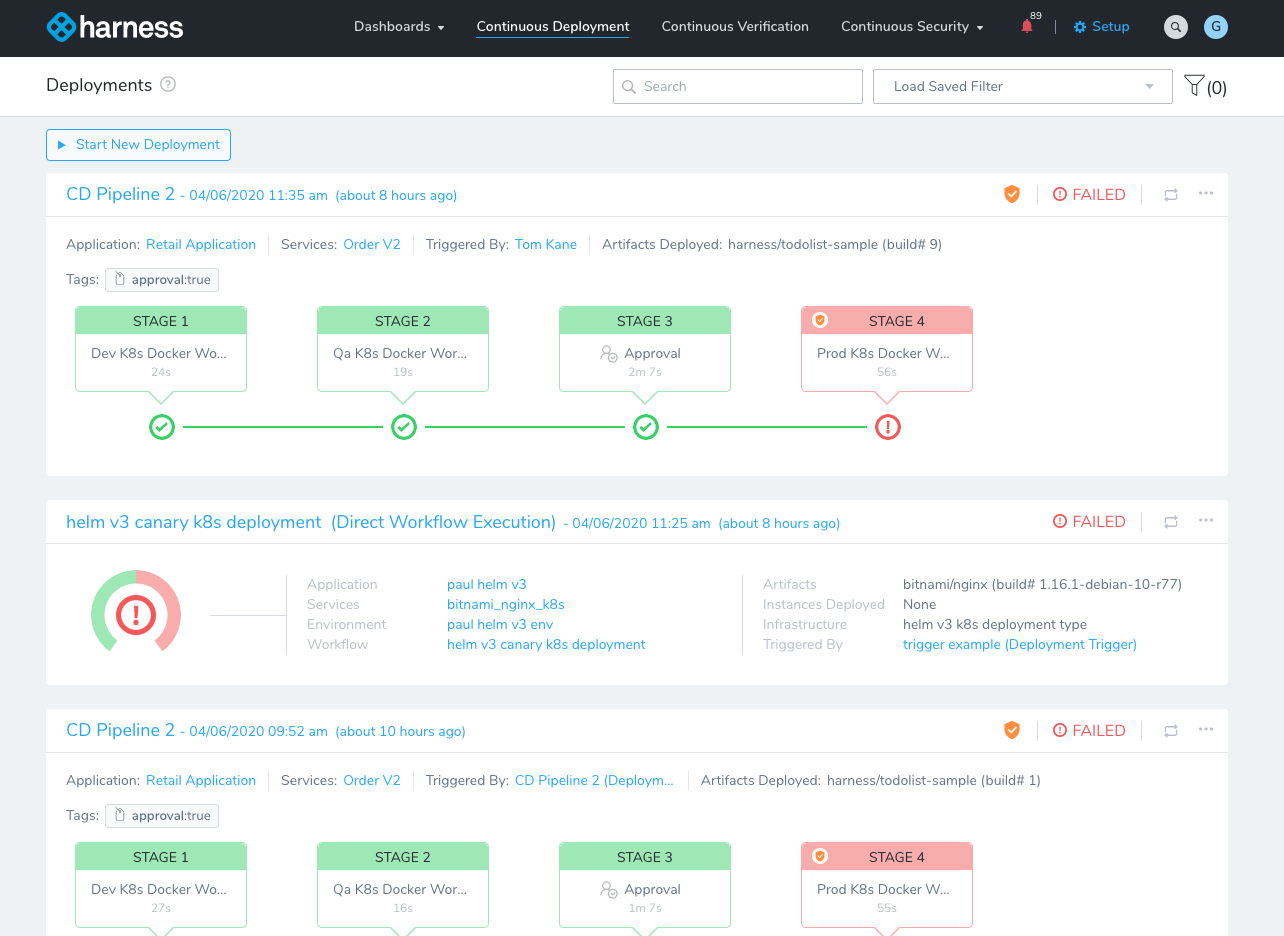Open the Tom Kane triggered-by link
The width and height of the screenshot is (1284, 936).
coord(546,245)
